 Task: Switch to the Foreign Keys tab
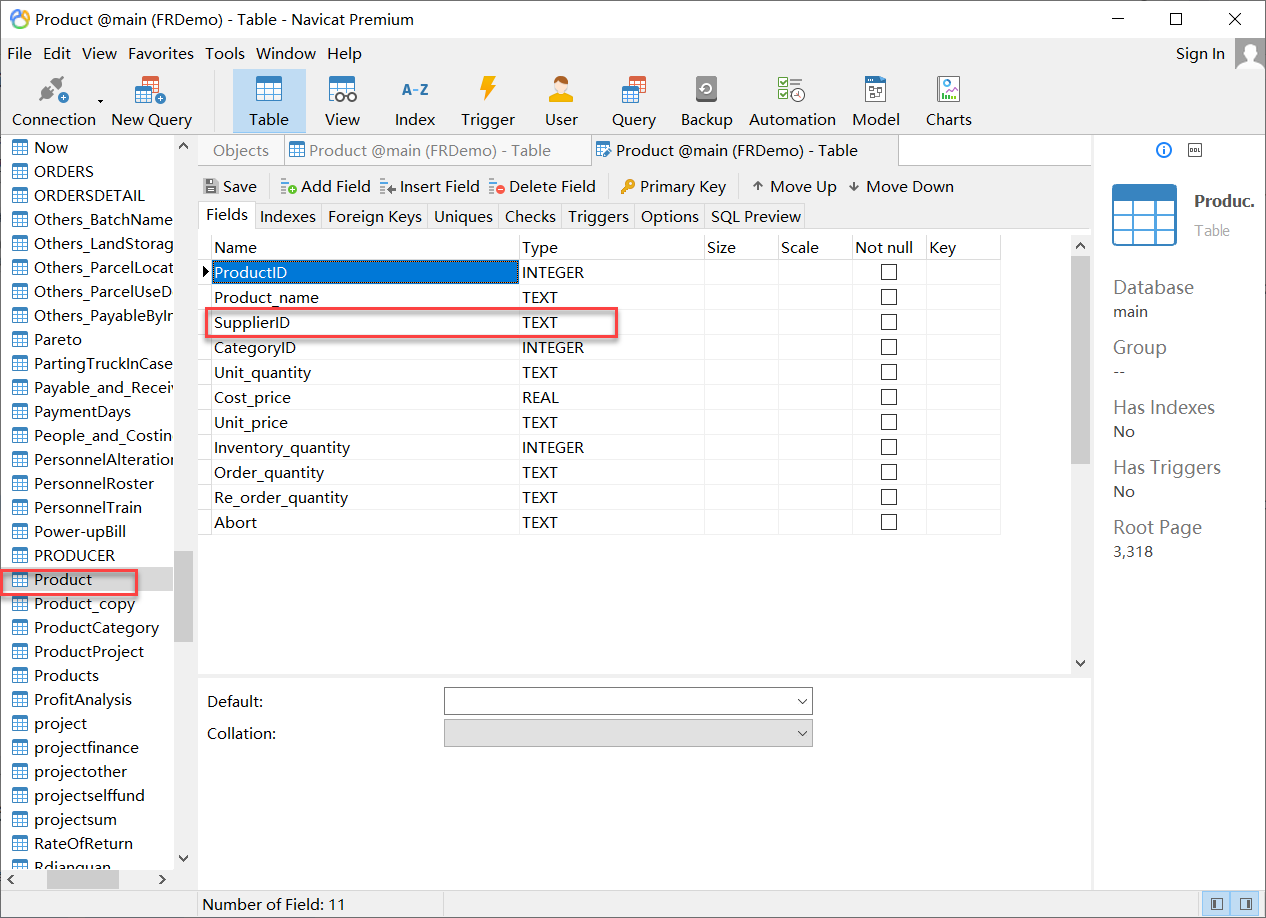point(375,216)
